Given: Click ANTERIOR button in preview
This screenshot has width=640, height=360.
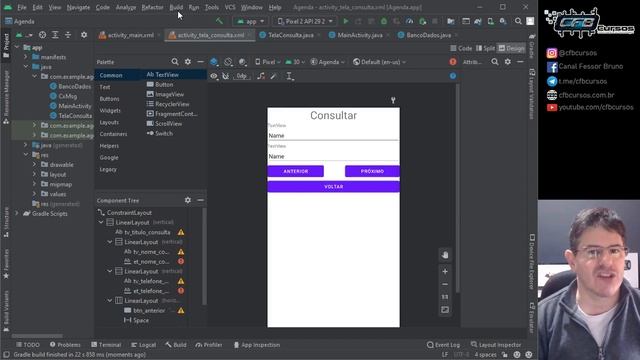Looking at the screenshot, I should pos(296,171).
